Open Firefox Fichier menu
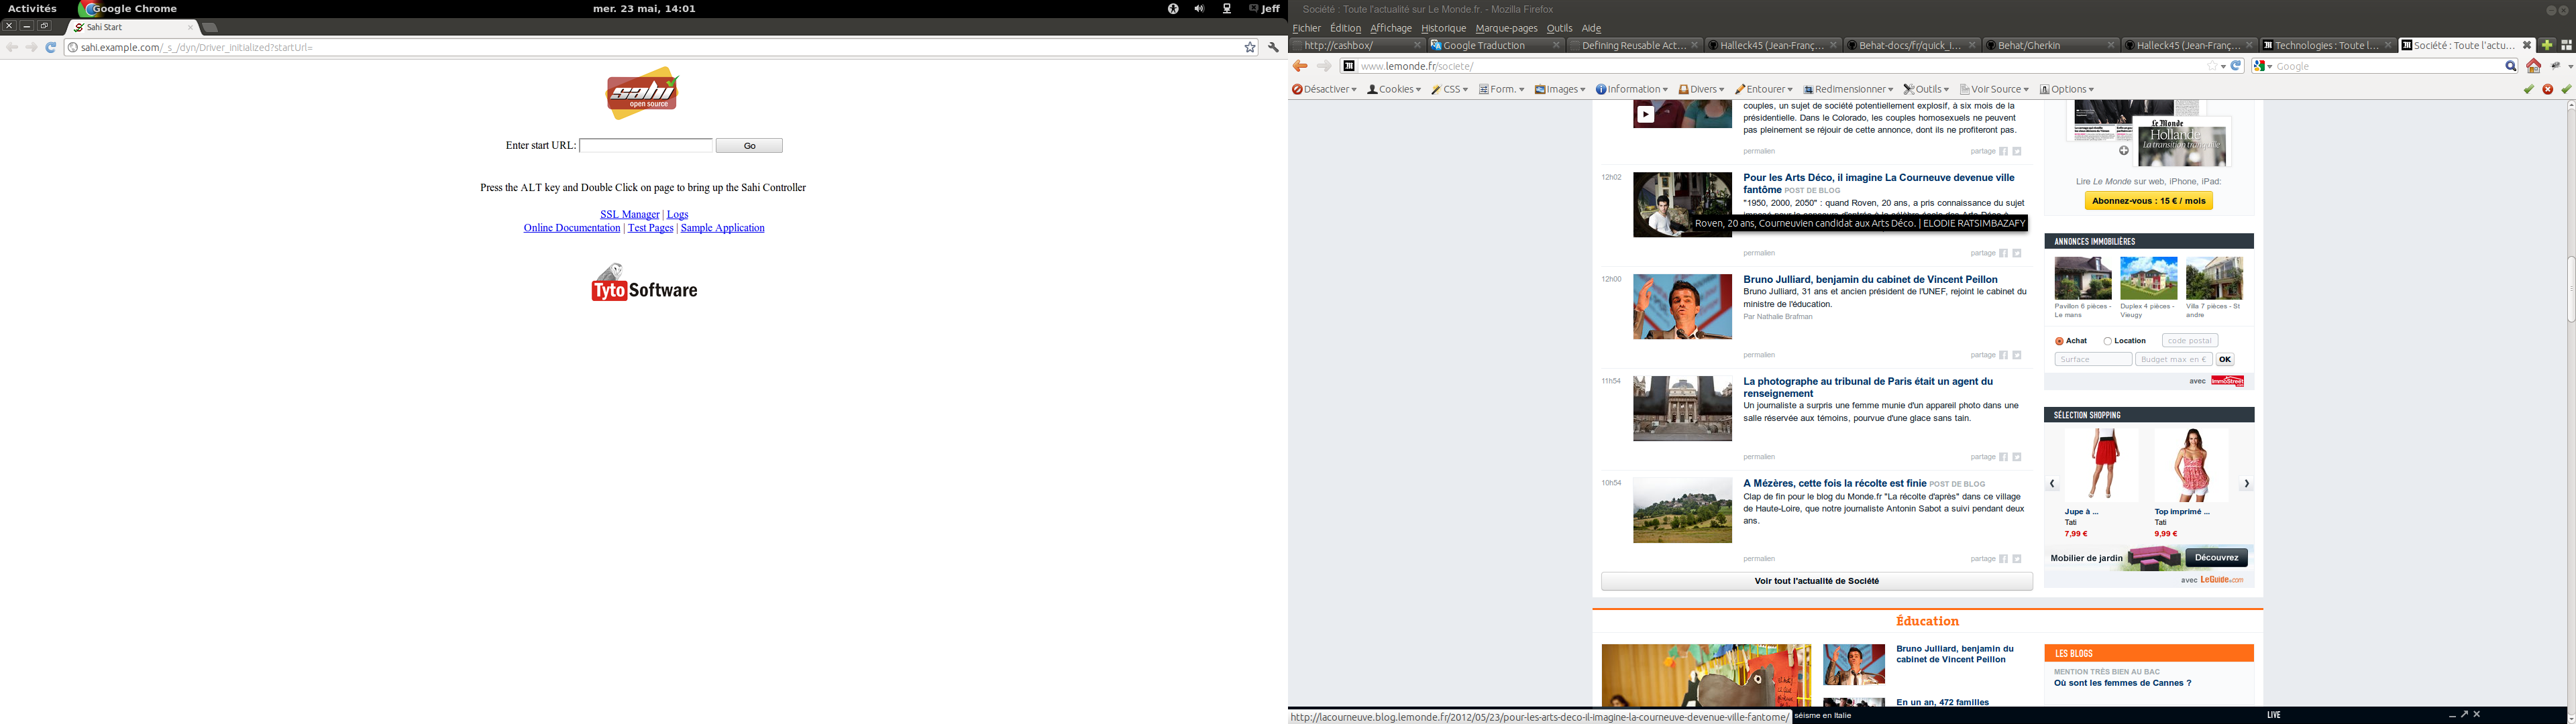This screenshot has height=724, width=2576. pyautogui.click(x=1306, y=28)
